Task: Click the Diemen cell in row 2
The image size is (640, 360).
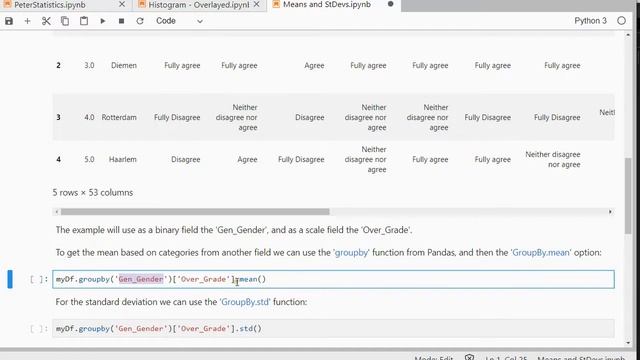Action: click(x=124, y=65)
